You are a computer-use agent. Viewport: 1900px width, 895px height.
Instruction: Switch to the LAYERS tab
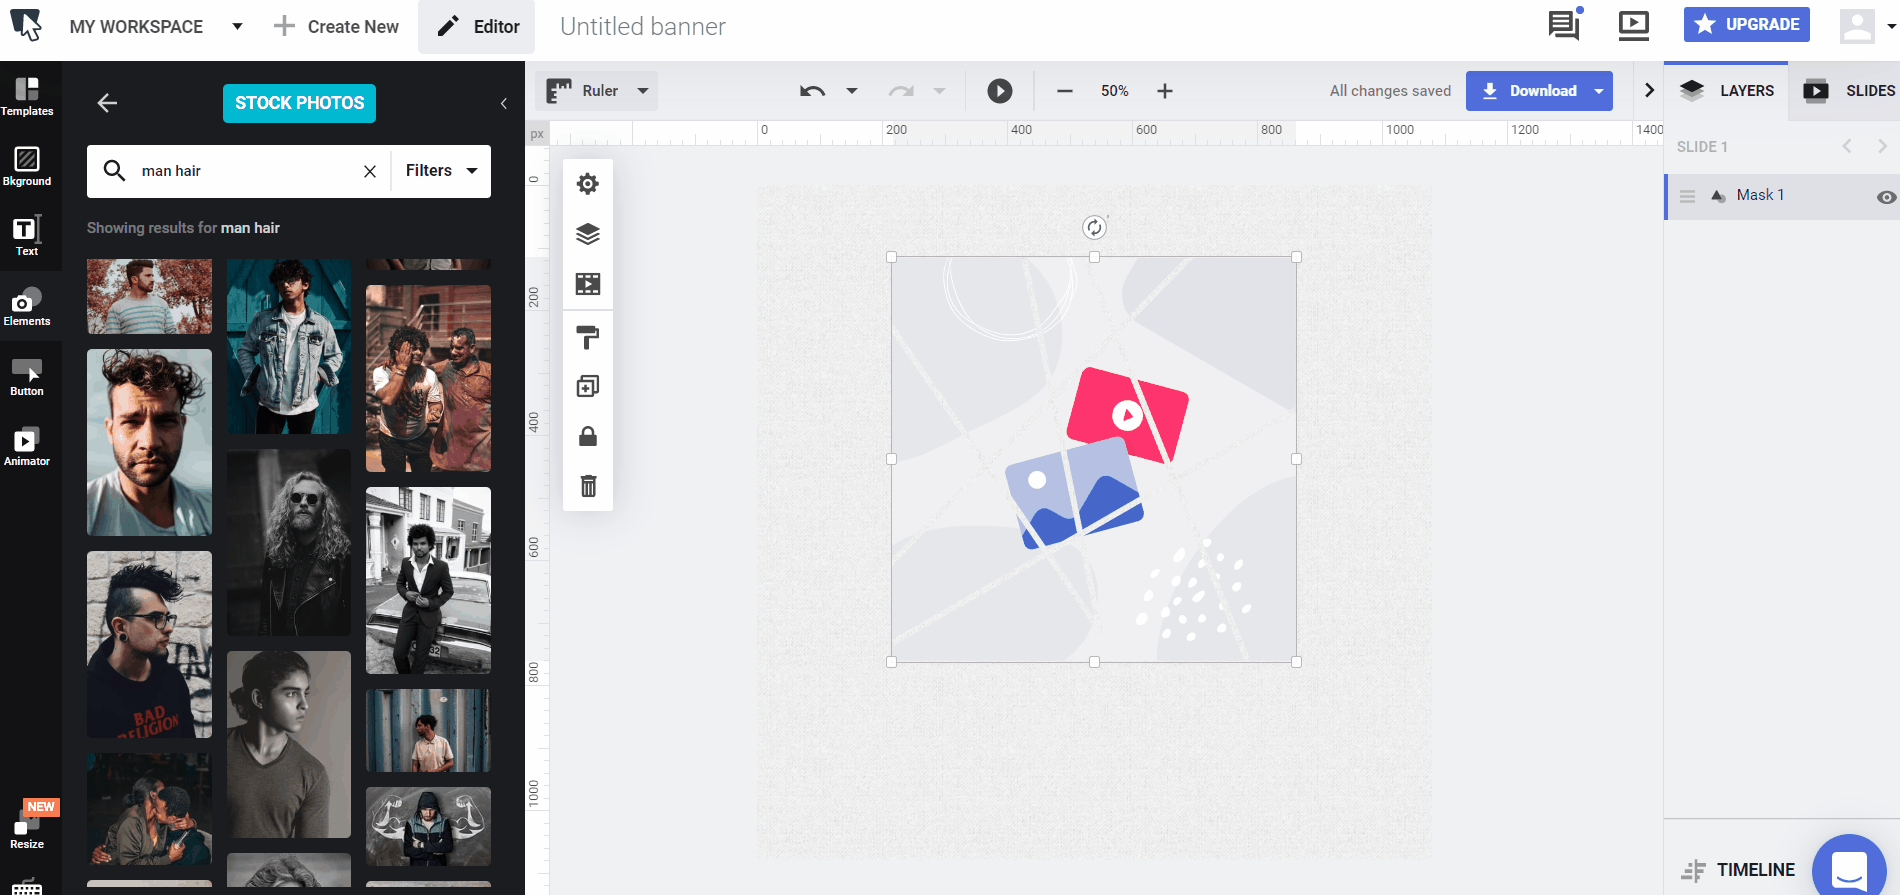click(x=1727, y=91)
